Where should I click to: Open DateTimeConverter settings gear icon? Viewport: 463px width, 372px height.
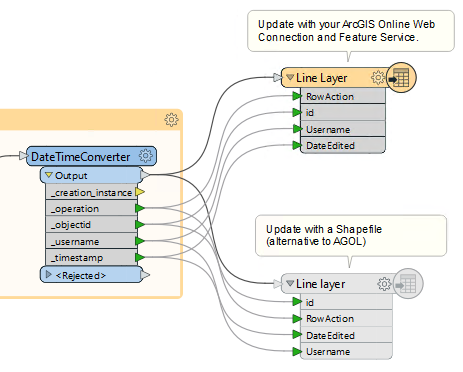145,156
